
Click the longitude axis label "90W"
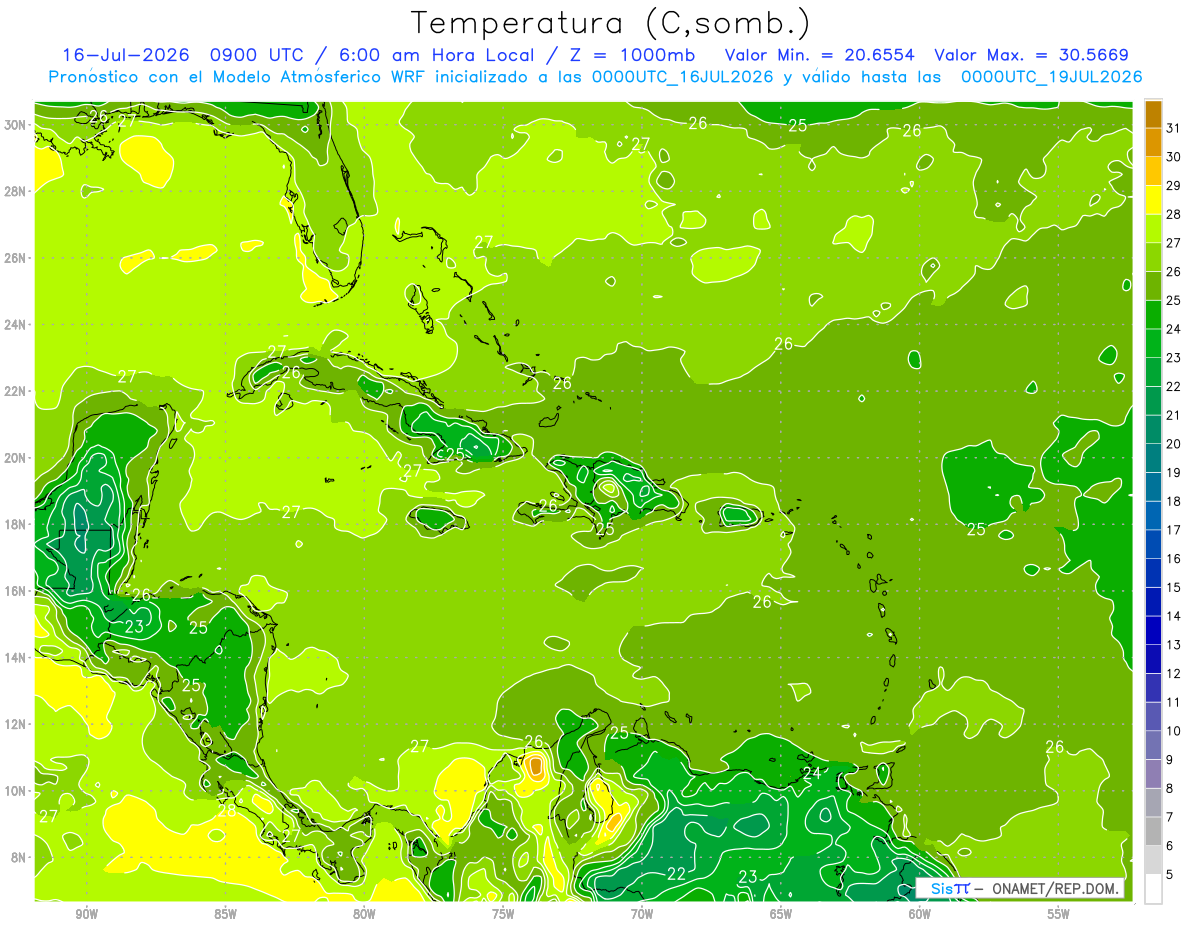(x=86, y=914)
